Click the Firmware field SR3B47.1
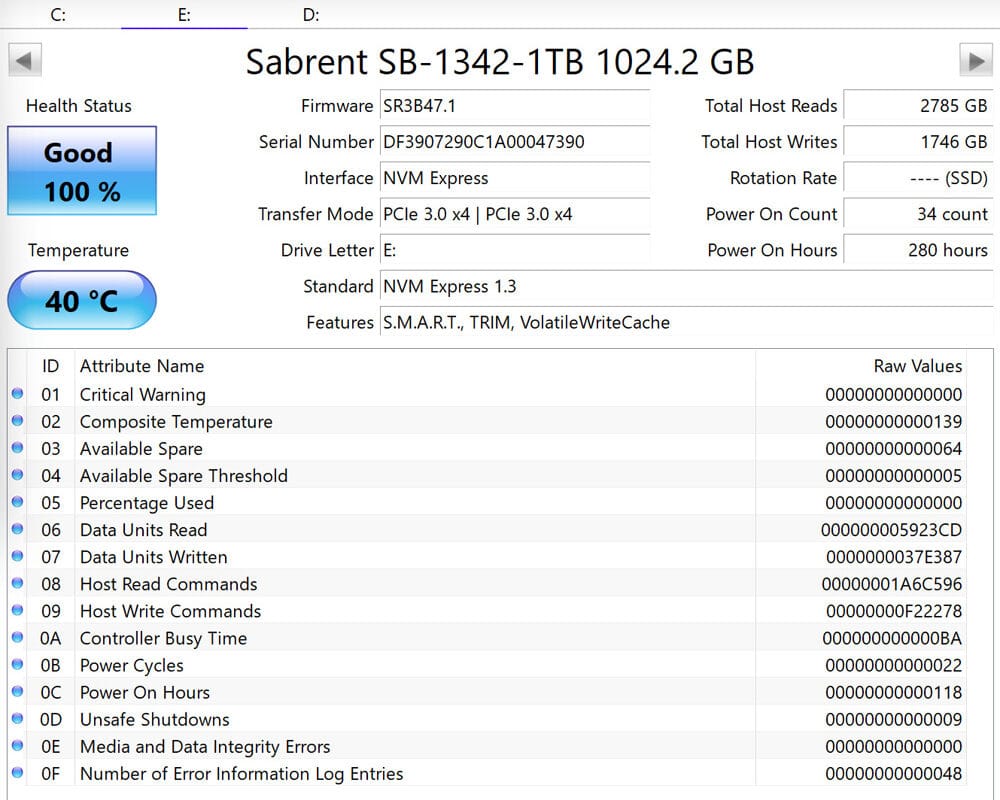Screen dimensions: 1000x800 [x=515, y=106]
